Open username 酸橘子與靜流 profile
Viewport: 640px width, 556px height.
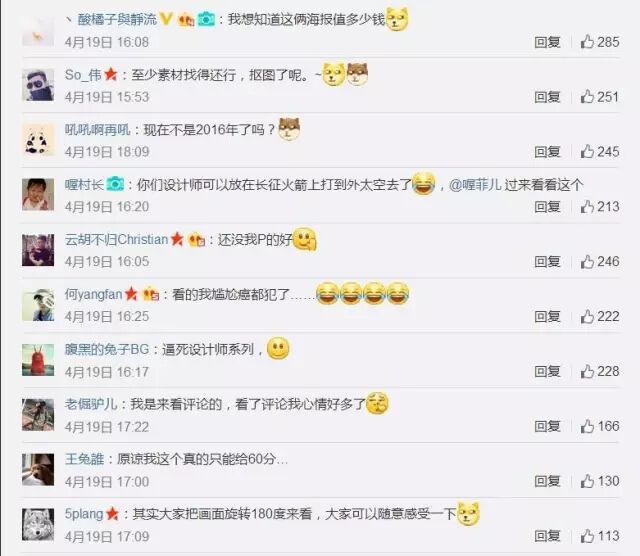click(117, 19)
